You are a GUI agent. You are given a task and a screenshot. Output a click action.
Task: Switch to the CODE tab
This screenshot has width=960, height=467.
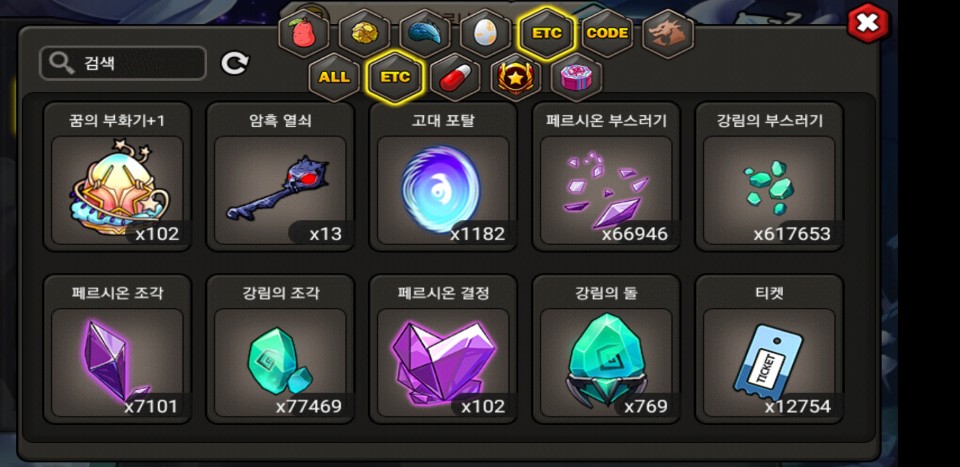point(607,34)
